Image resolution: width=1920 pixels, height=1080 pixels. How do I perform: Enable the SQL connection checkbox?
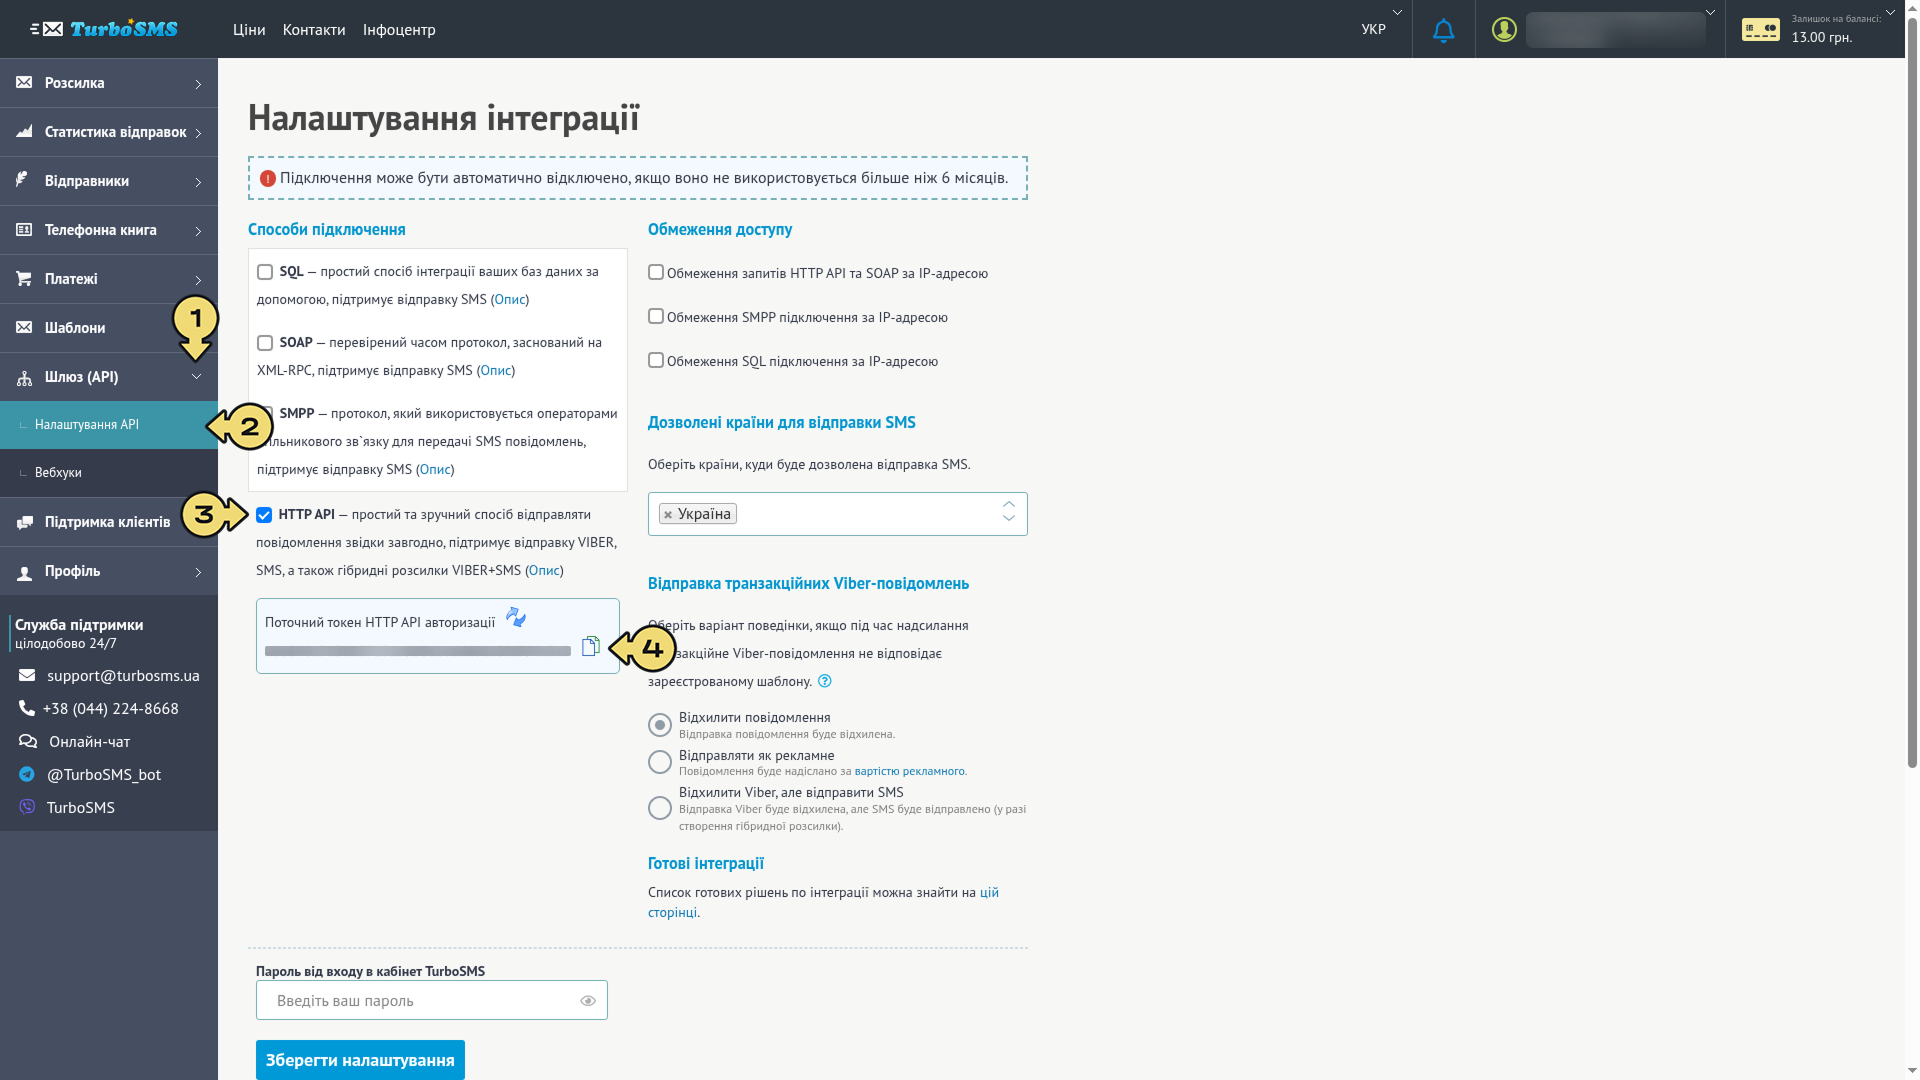[x=265, y=272]
